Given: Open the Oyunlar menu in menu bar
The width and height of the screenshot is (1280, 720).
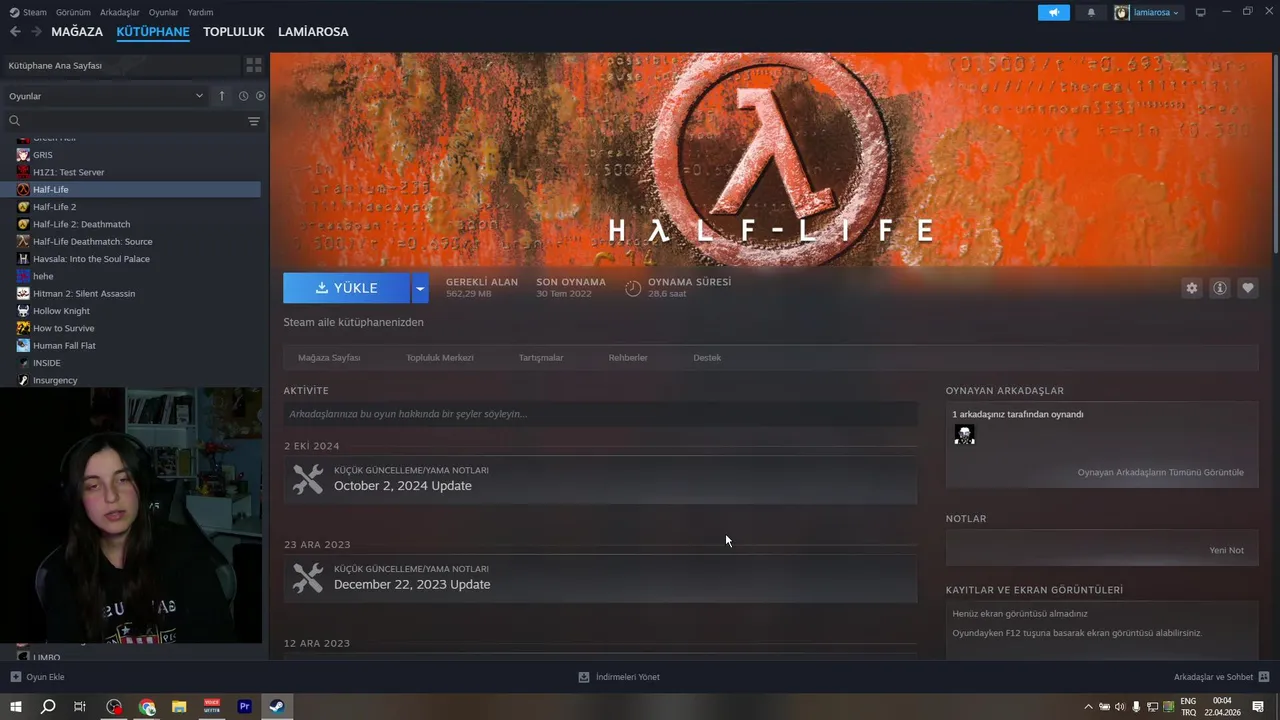Looking at the screenshot, I should tap(163, 12).
